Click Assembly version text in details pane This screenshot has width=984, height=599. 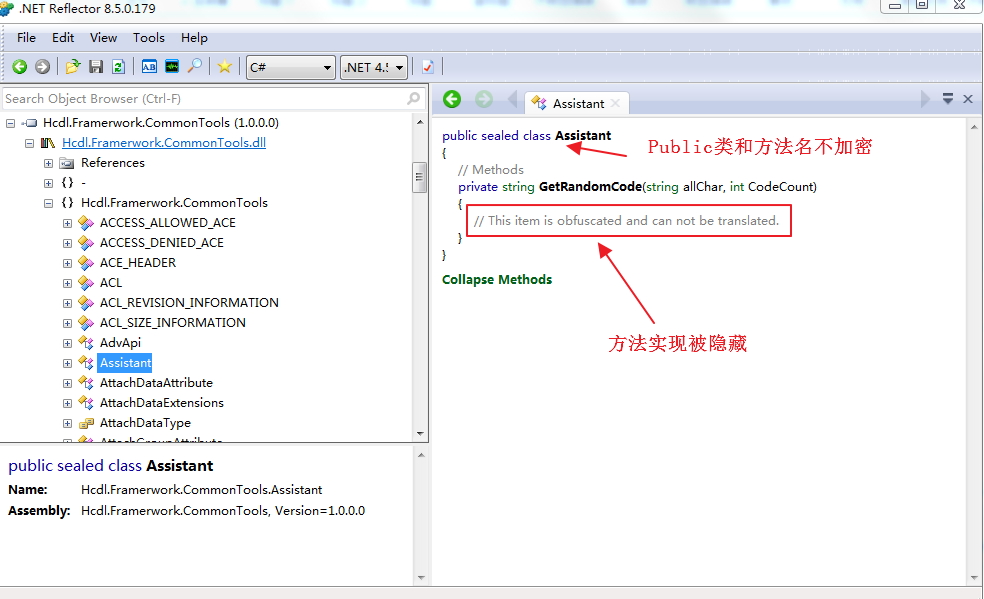click(x=223, y=511)
